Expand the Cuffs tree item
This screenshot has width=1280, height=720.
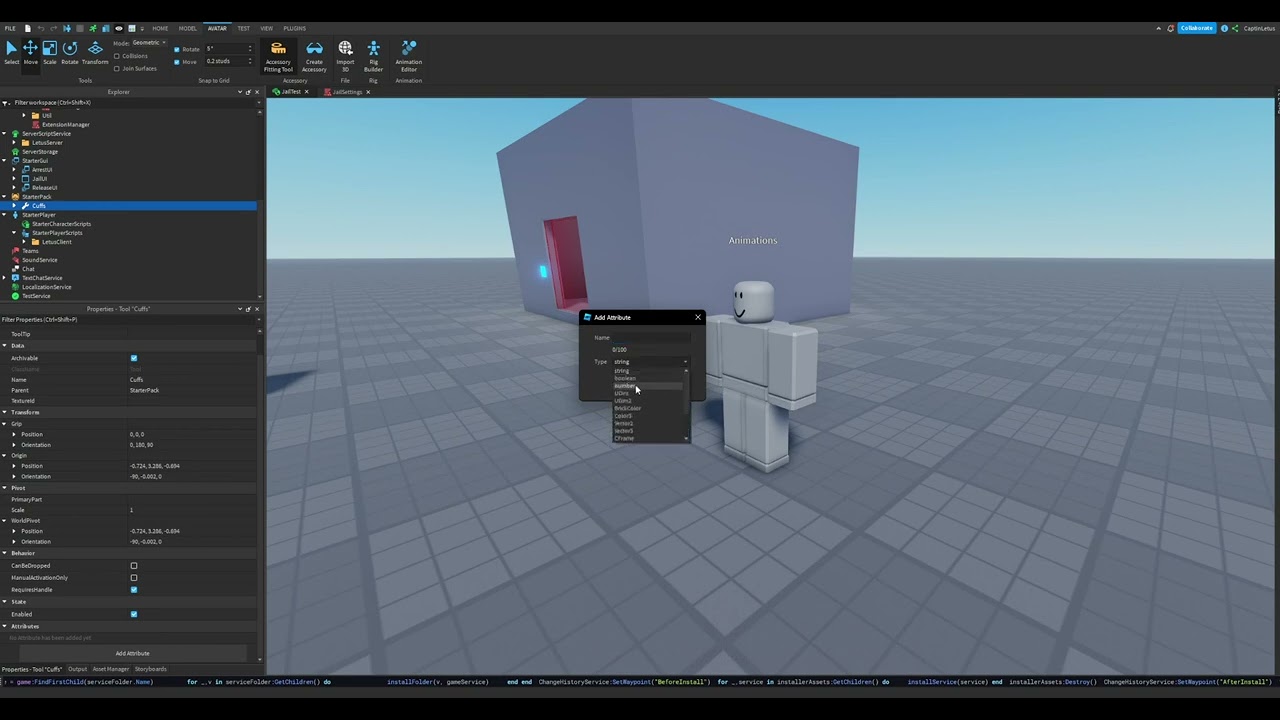14,206
